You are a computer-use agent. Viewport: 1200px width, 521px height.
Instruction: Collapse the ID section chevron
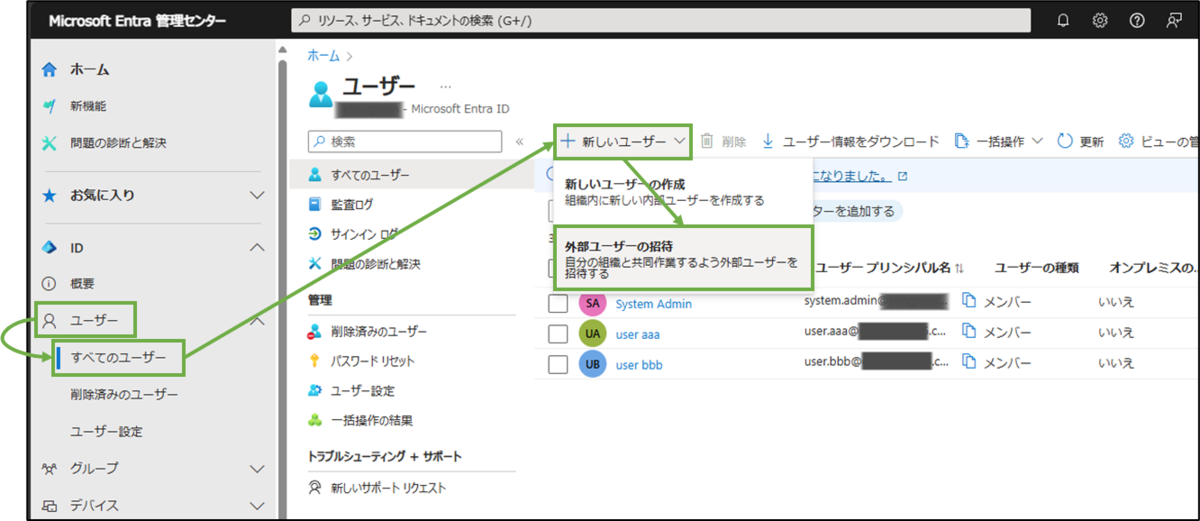tap(257, 247)
